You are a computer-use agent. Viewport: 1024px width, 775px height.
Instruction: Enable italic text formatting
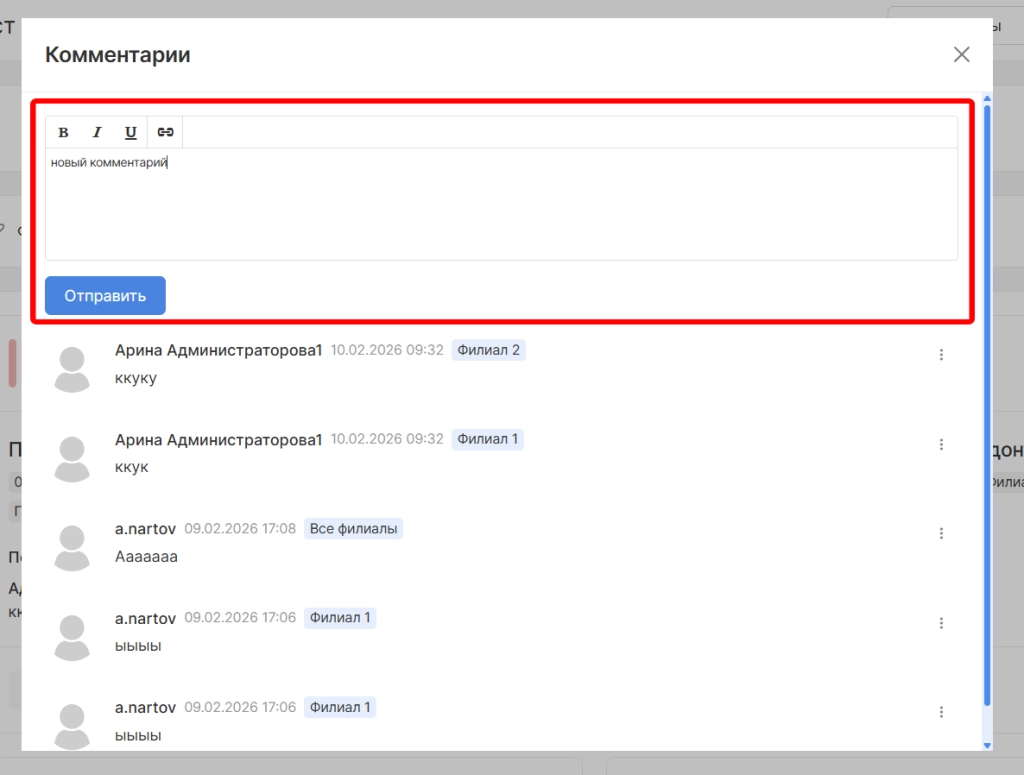click(x=97, y=132)
